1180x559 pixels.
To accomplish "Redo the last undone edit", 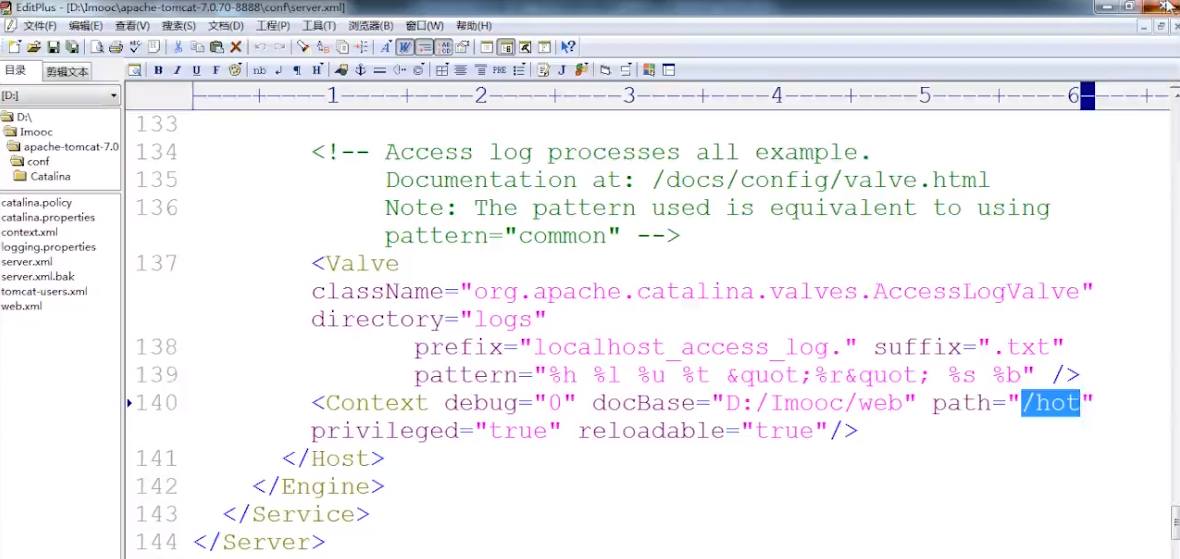I will (279, 47).
